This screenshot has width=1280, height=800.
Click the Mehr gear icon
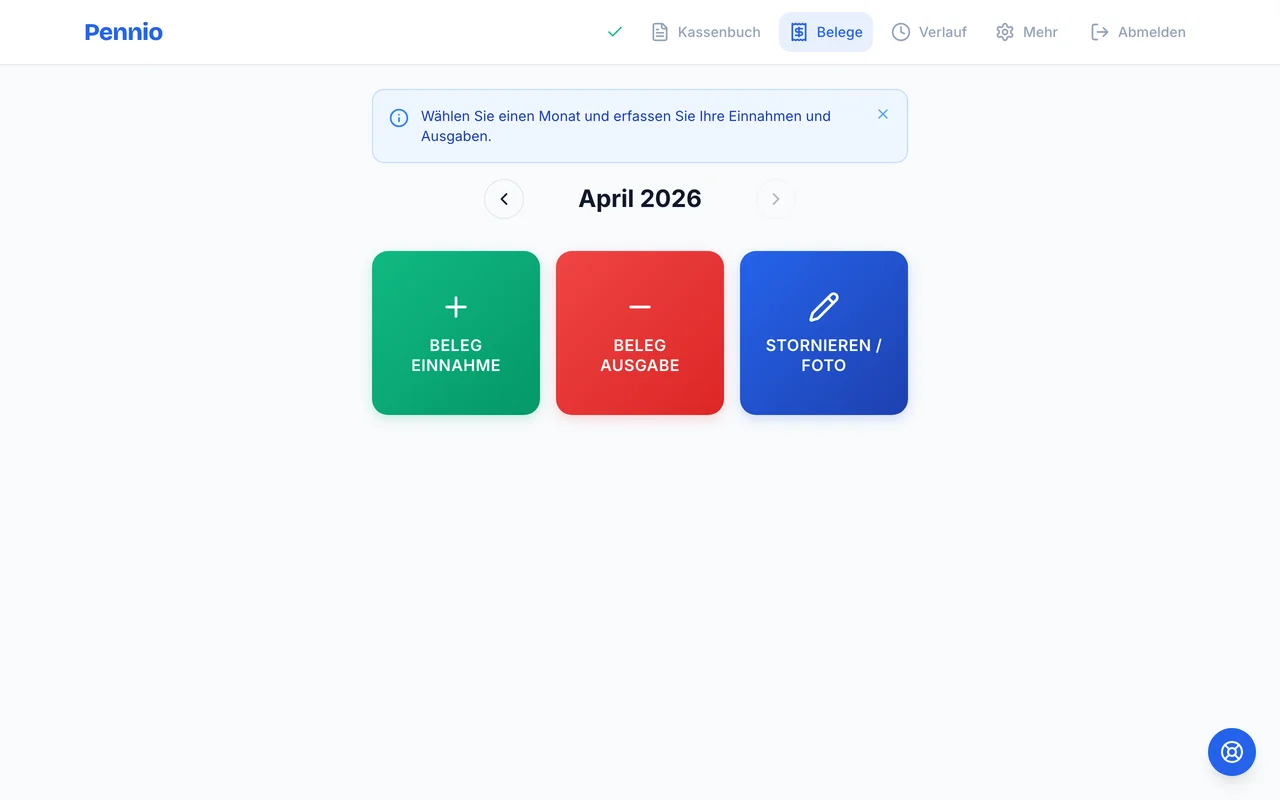1004,32
